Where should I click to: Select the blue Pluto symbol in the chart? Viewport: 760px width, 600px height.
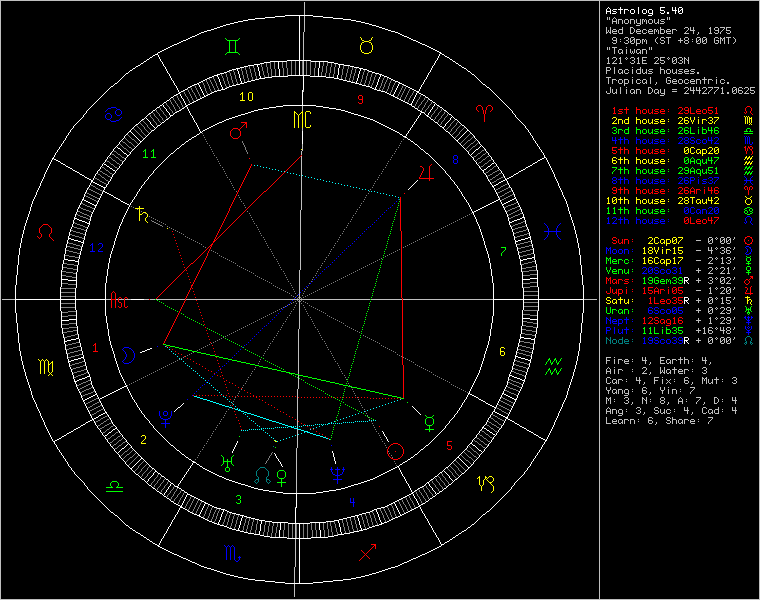click(165, 418)
